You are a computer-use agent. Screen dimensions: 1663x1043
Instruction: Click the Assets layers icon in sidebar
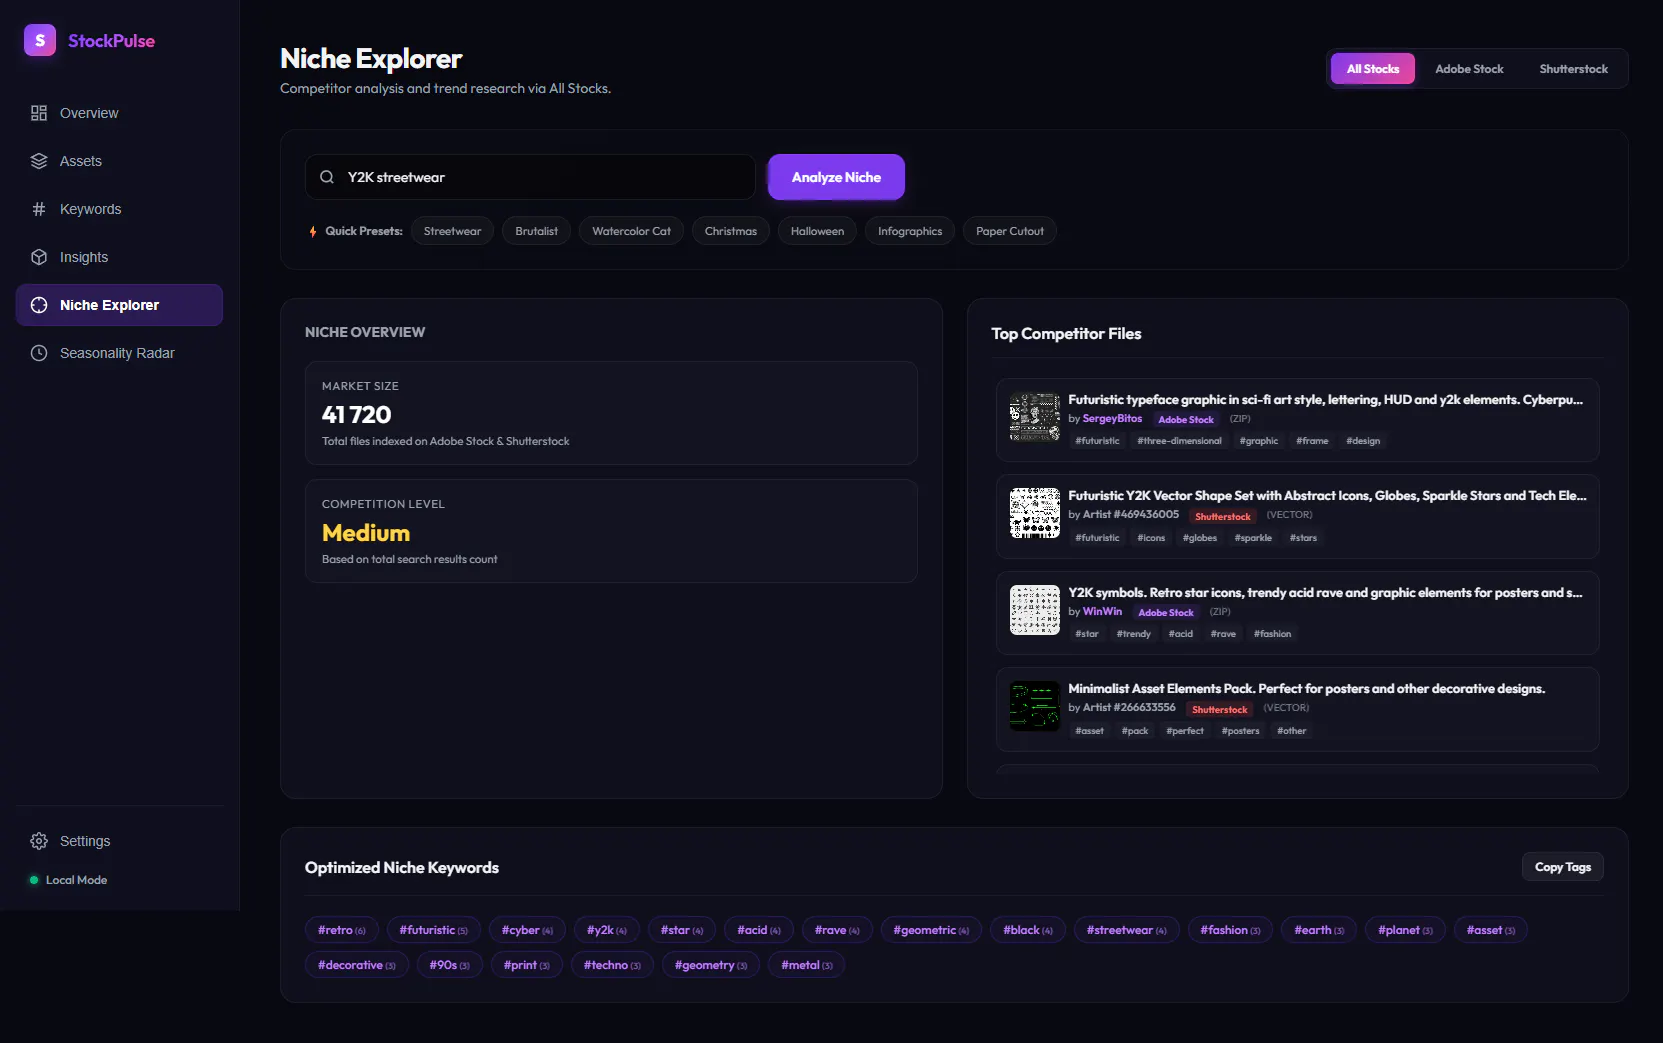click(x=39, y=161)
